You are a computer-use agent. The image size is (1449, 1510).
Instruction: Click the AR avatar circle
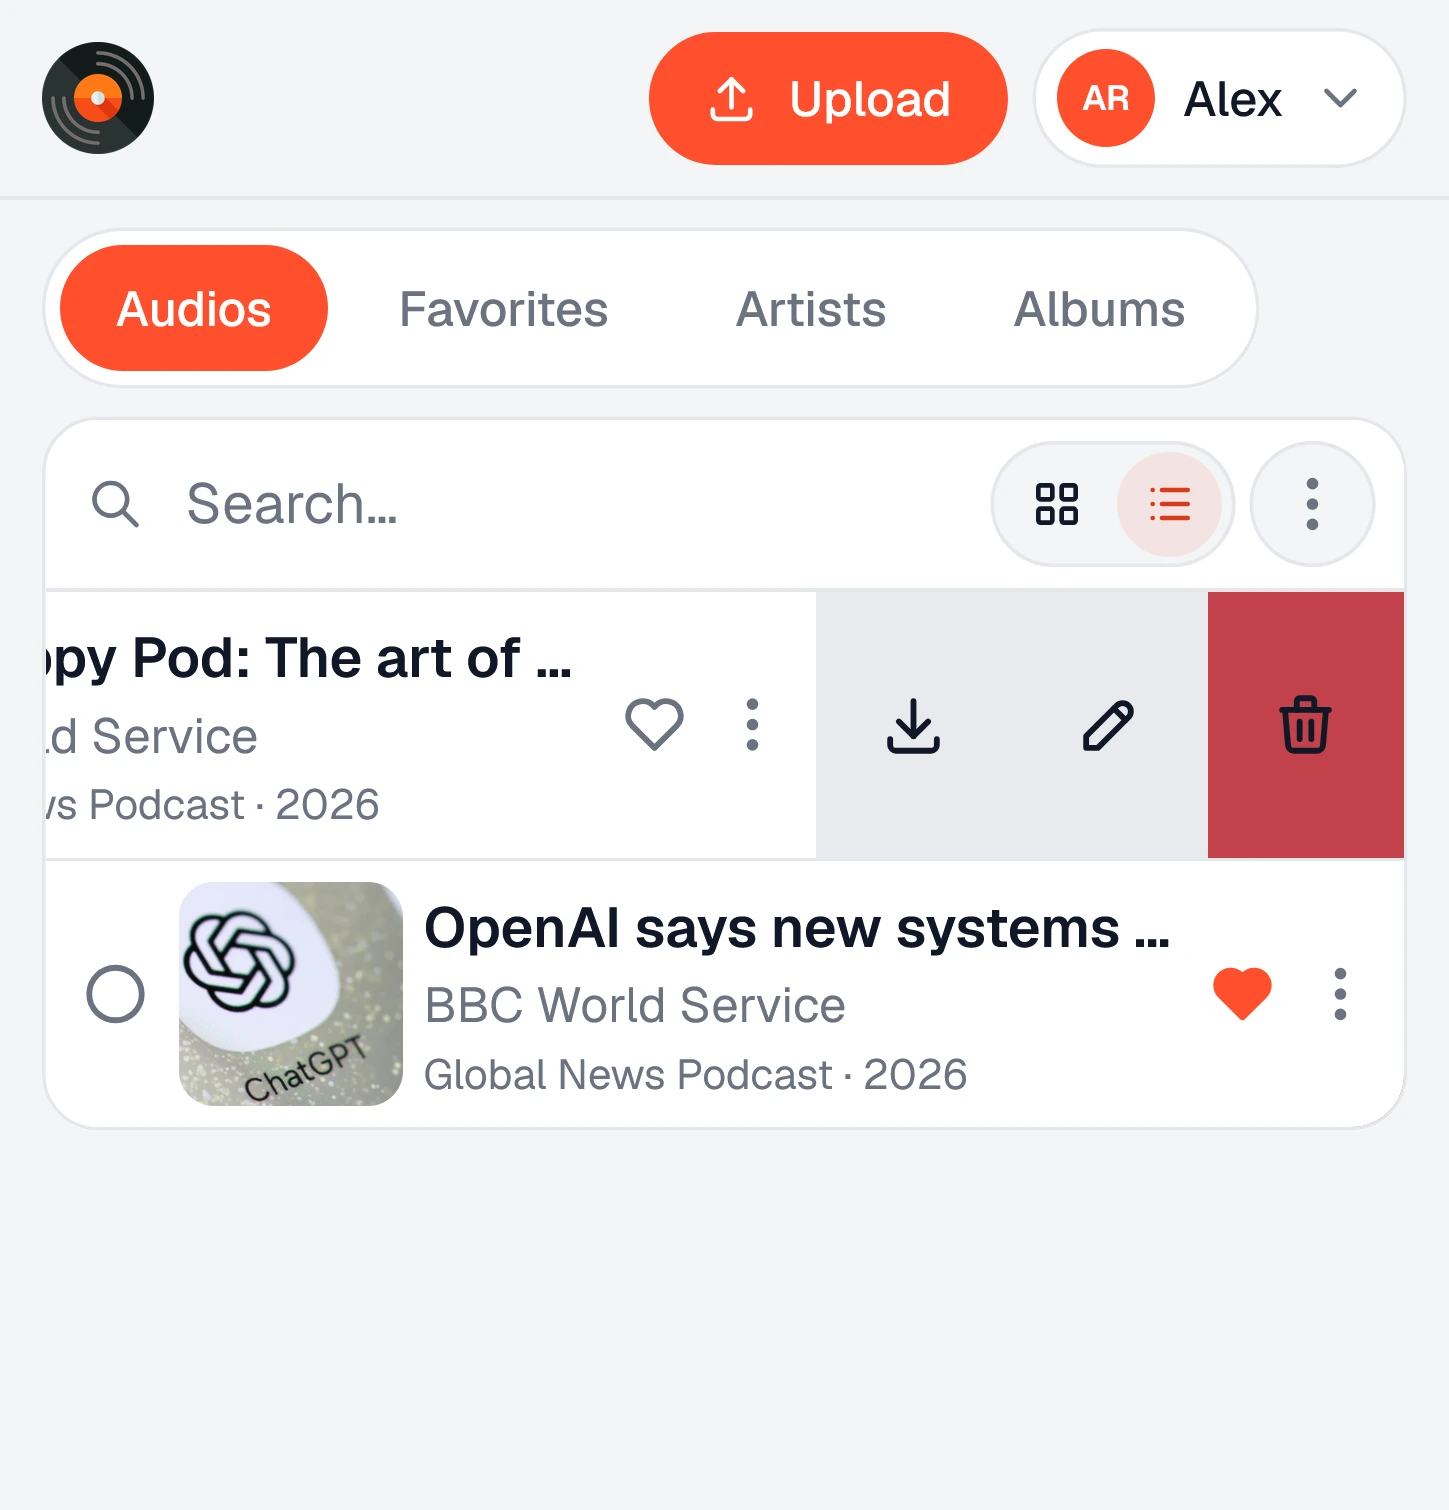(x=1106, y=98)
